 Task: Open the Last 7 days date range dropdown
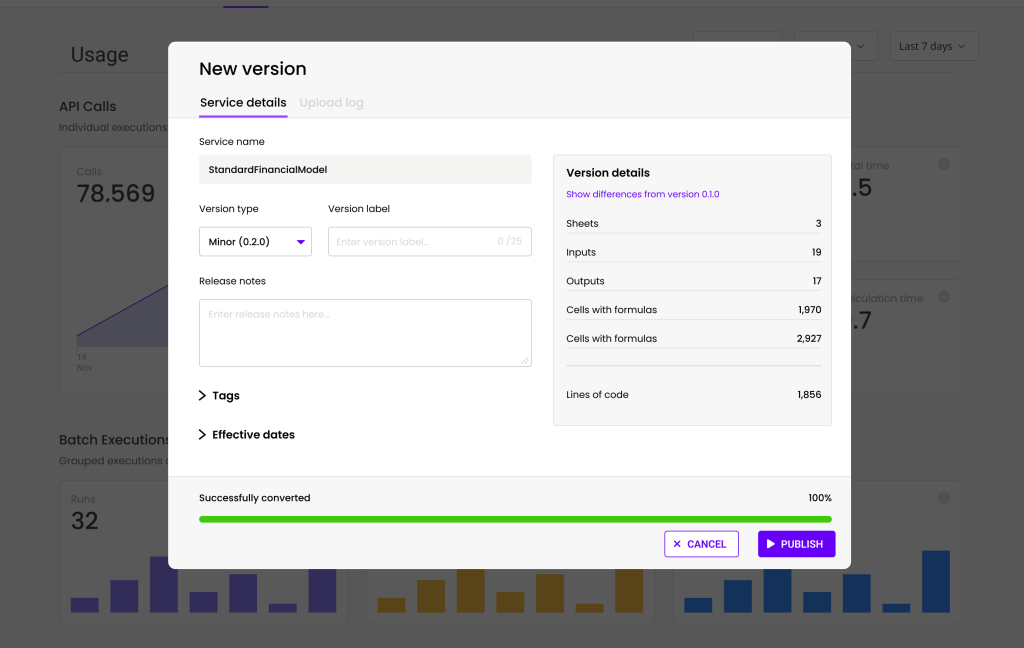point(932,45)
